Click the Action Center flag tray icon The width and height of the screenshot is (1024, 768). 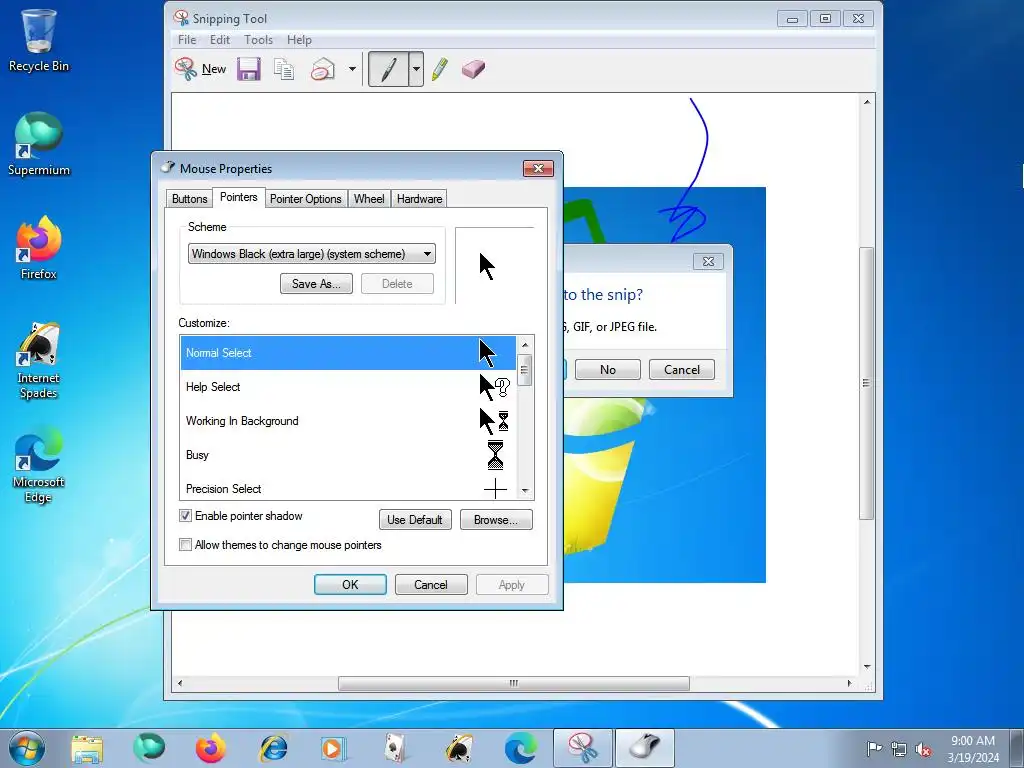point(874,749)
